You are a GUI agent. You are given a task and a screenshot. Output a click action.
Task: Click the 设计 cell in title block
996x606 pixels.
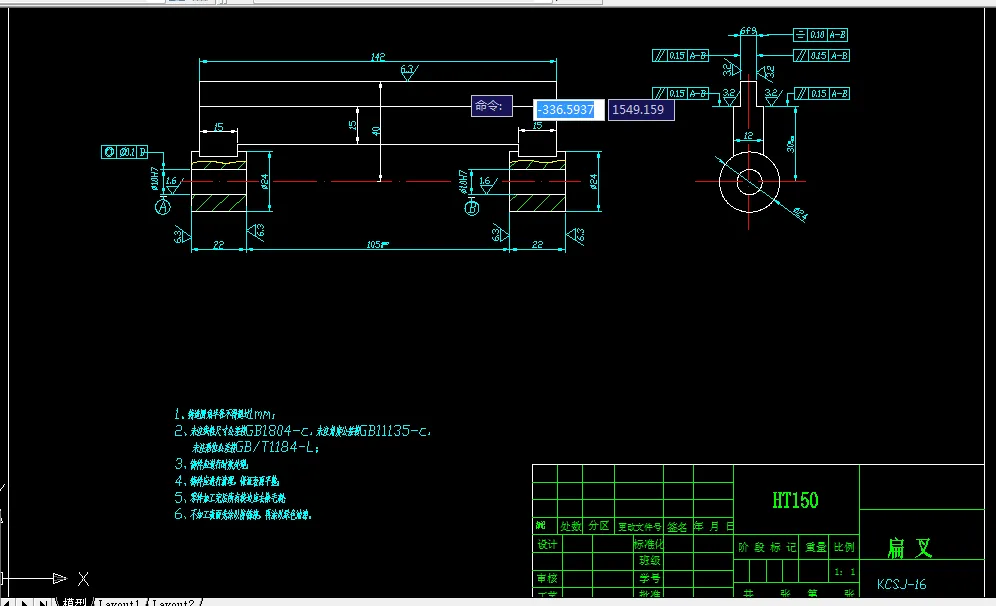(547, 544)
